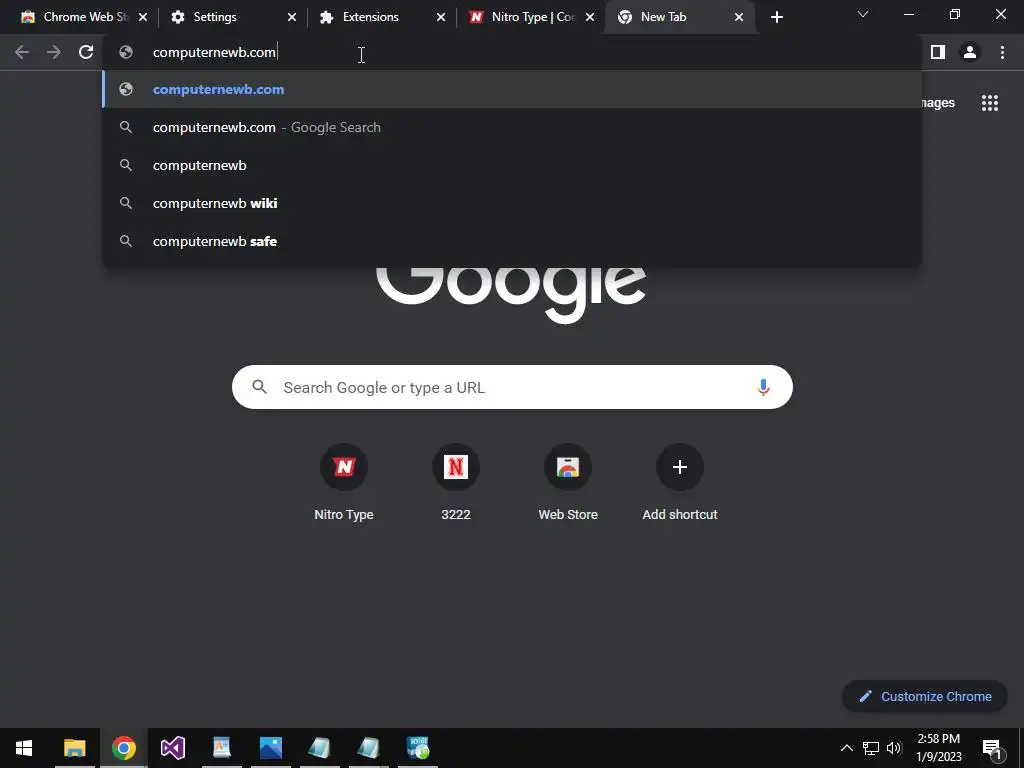Go back with the back arrow
Viewport: 1024px width, 768px height.
pos(22,52)
